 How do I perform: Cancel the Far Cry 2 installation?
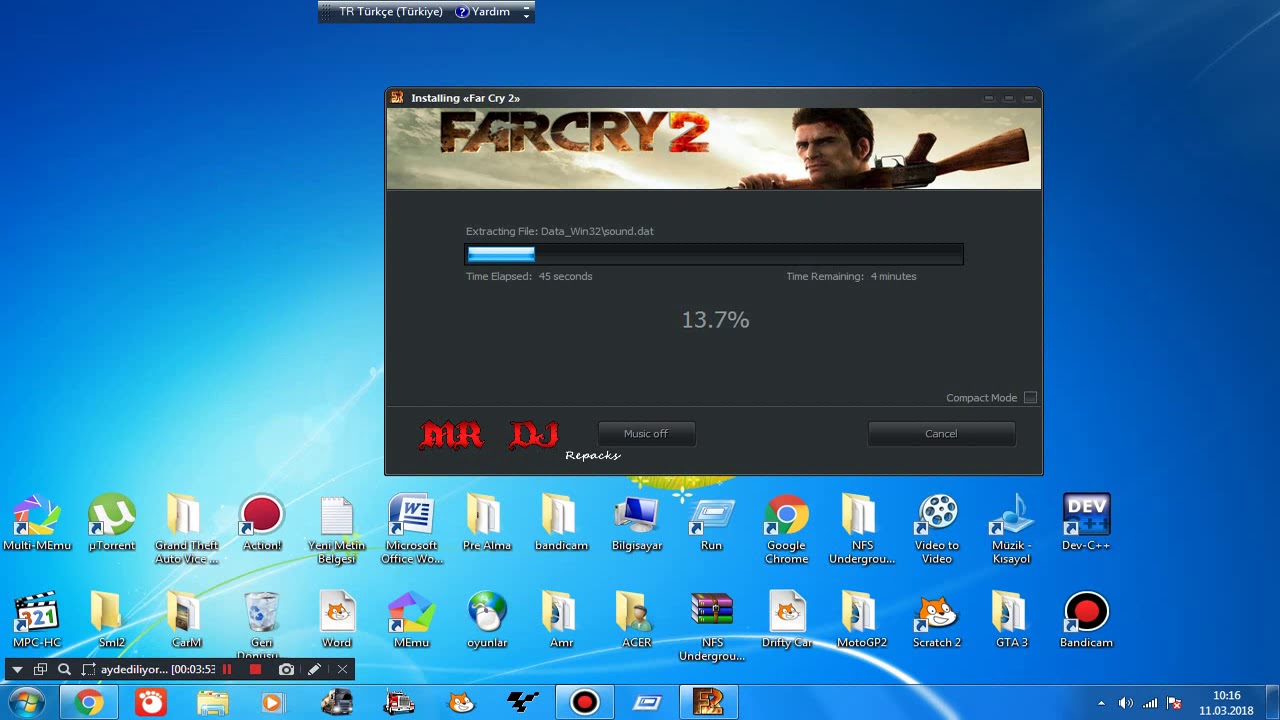tap(940, 433)
